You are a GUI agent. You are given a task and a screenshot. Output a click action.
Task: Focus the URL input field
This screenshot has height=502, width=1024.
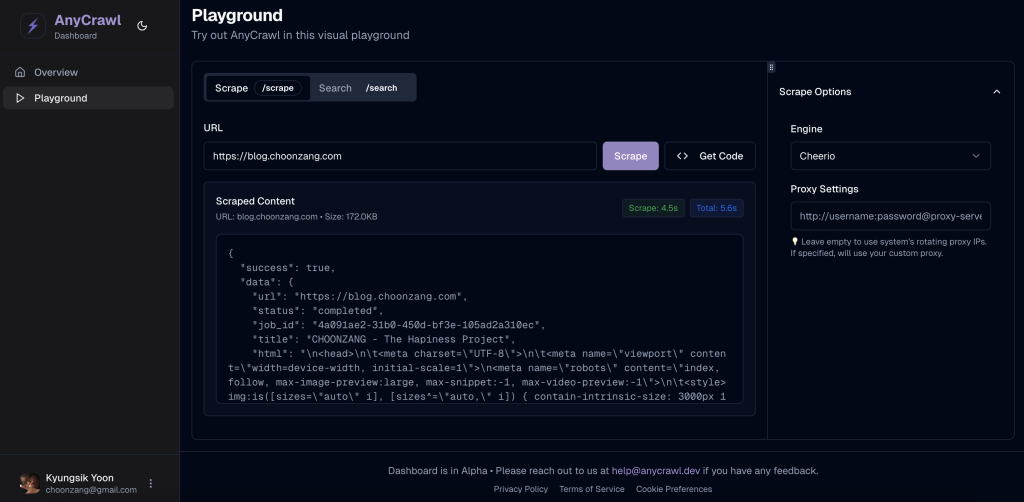400,156
